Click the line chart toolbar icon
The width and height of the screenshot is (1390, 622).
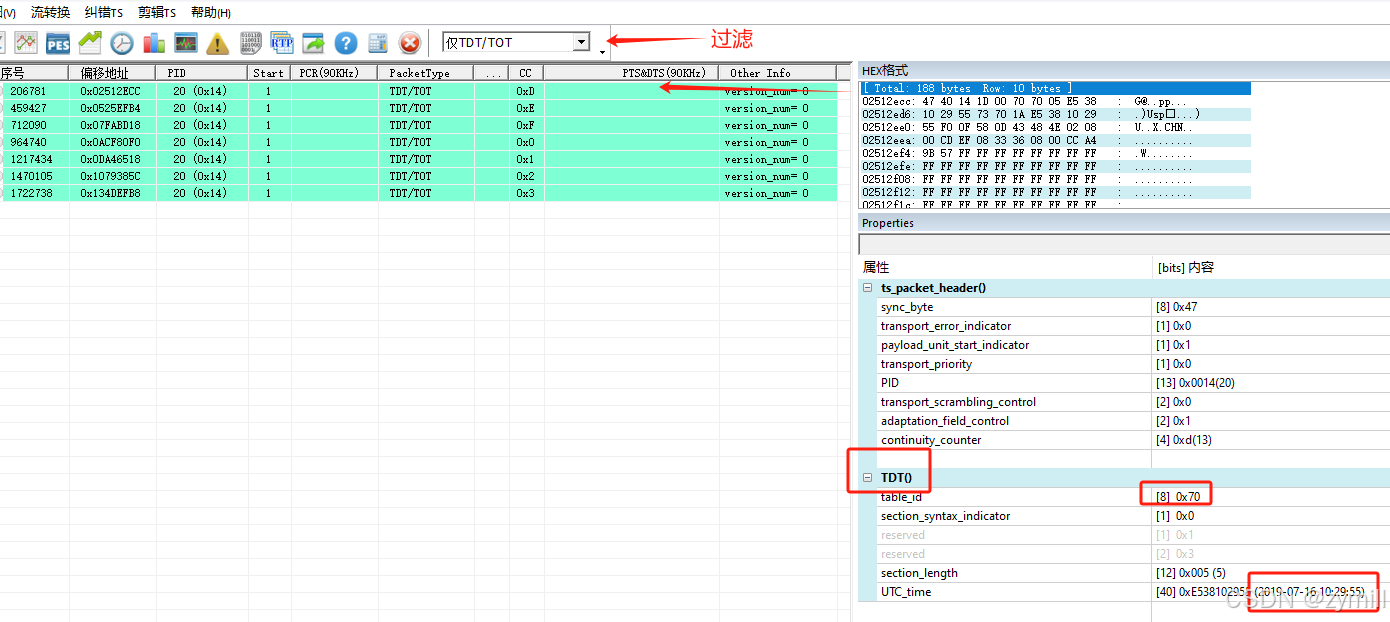[x=25, y=43]
